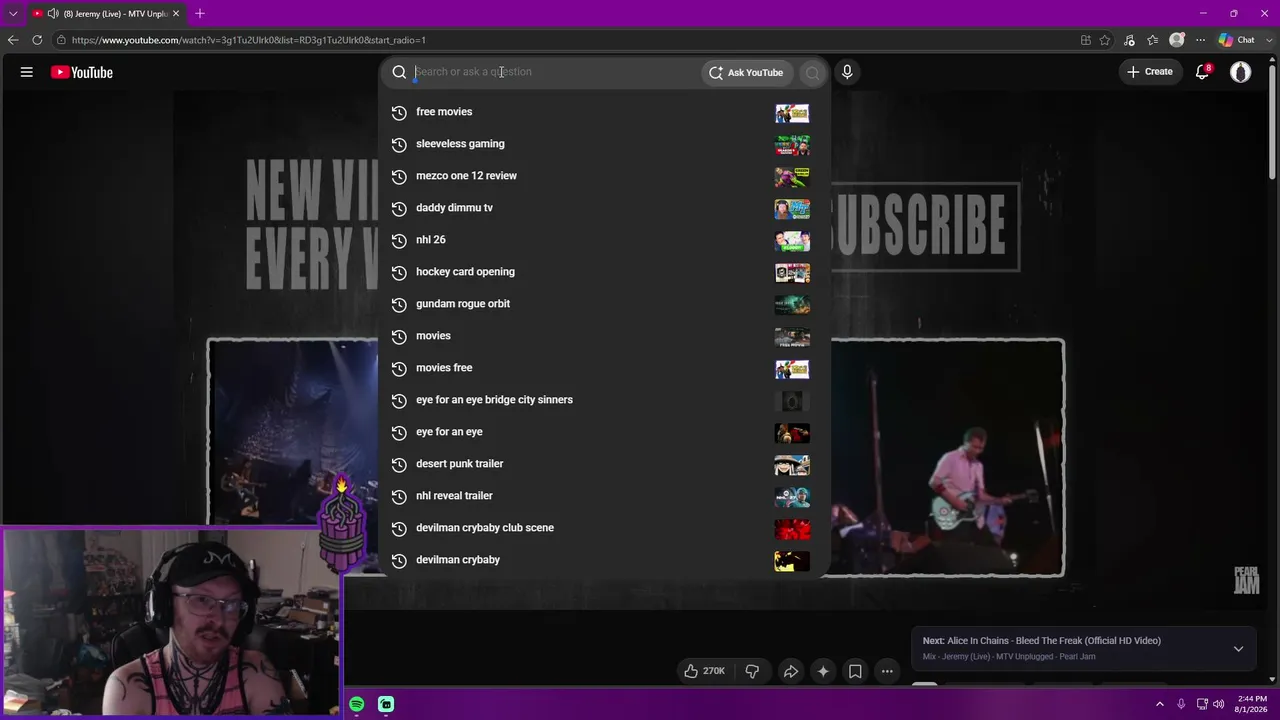
Task: Click the browser address bar URL
Action: (x=249, y=40)
